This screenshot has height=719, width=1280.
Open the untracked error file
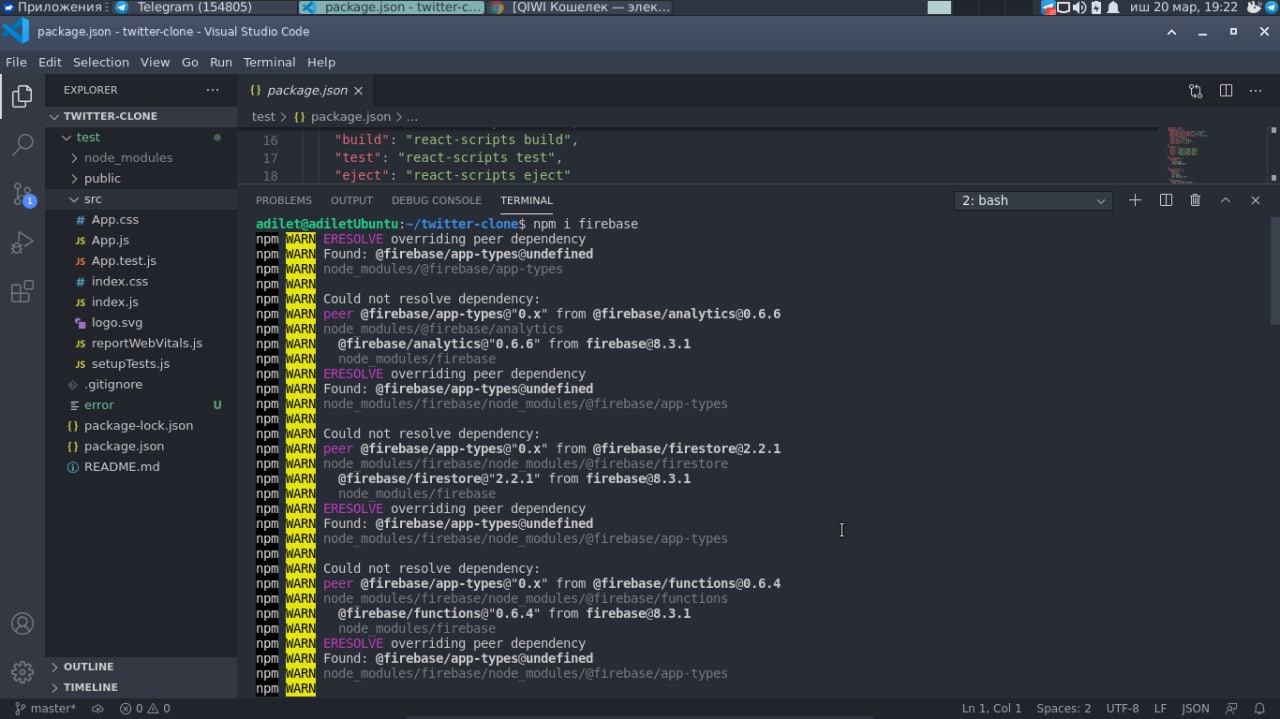98,405
